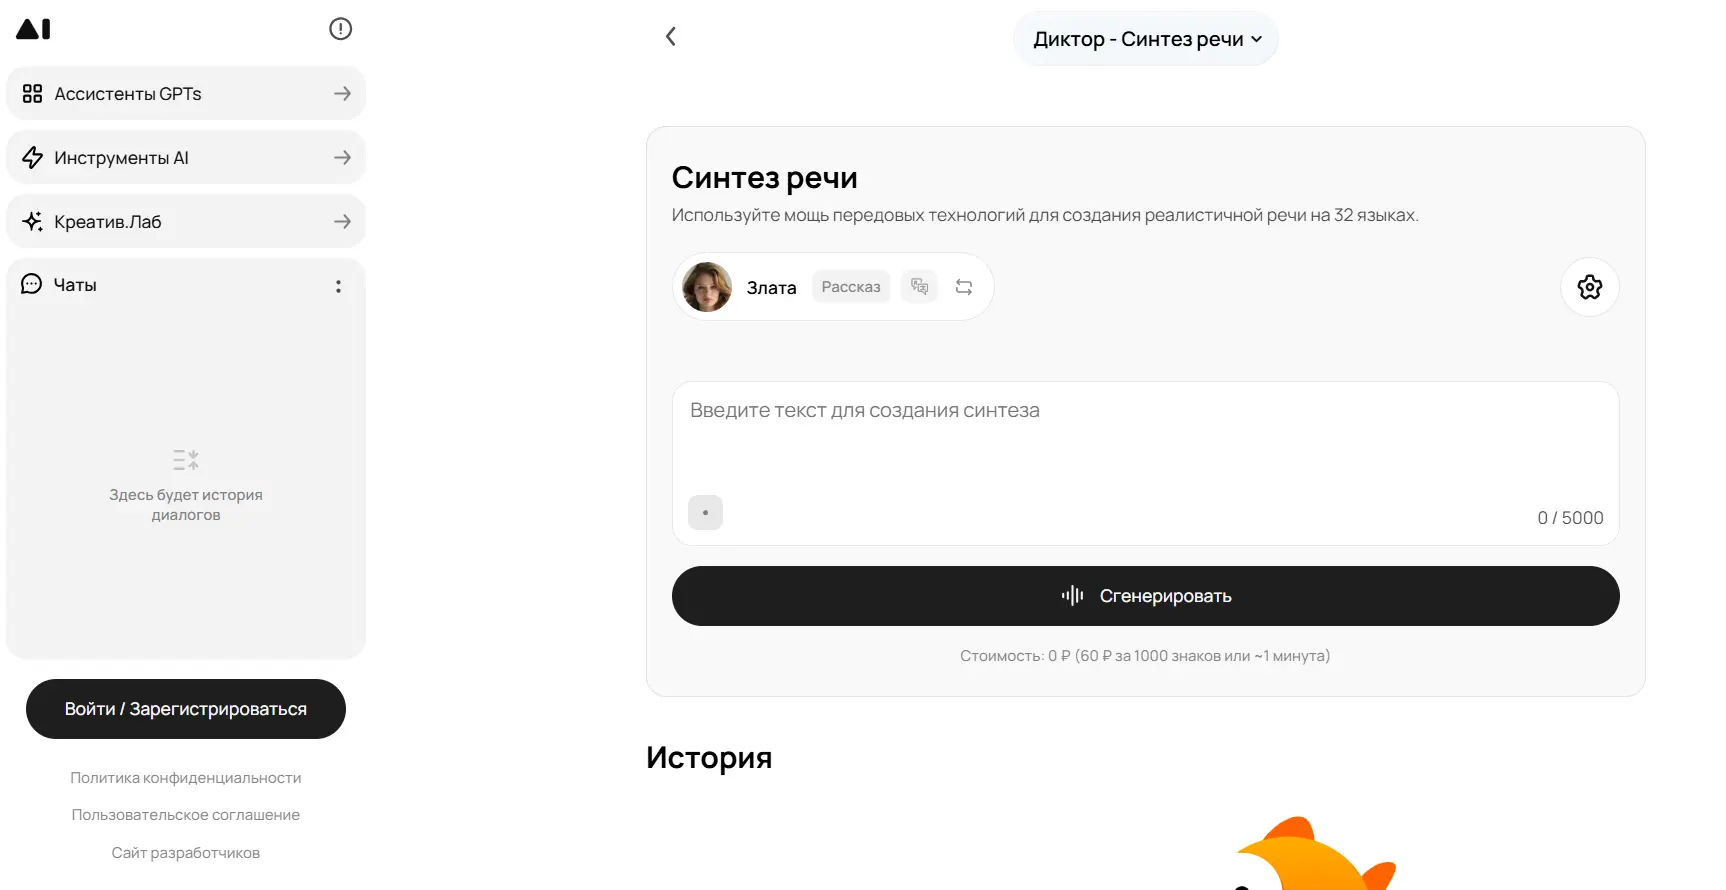This screenshot has height=890, width=1726.
Task: Click the swap voice arrows icon
Action: click(964, 287)
